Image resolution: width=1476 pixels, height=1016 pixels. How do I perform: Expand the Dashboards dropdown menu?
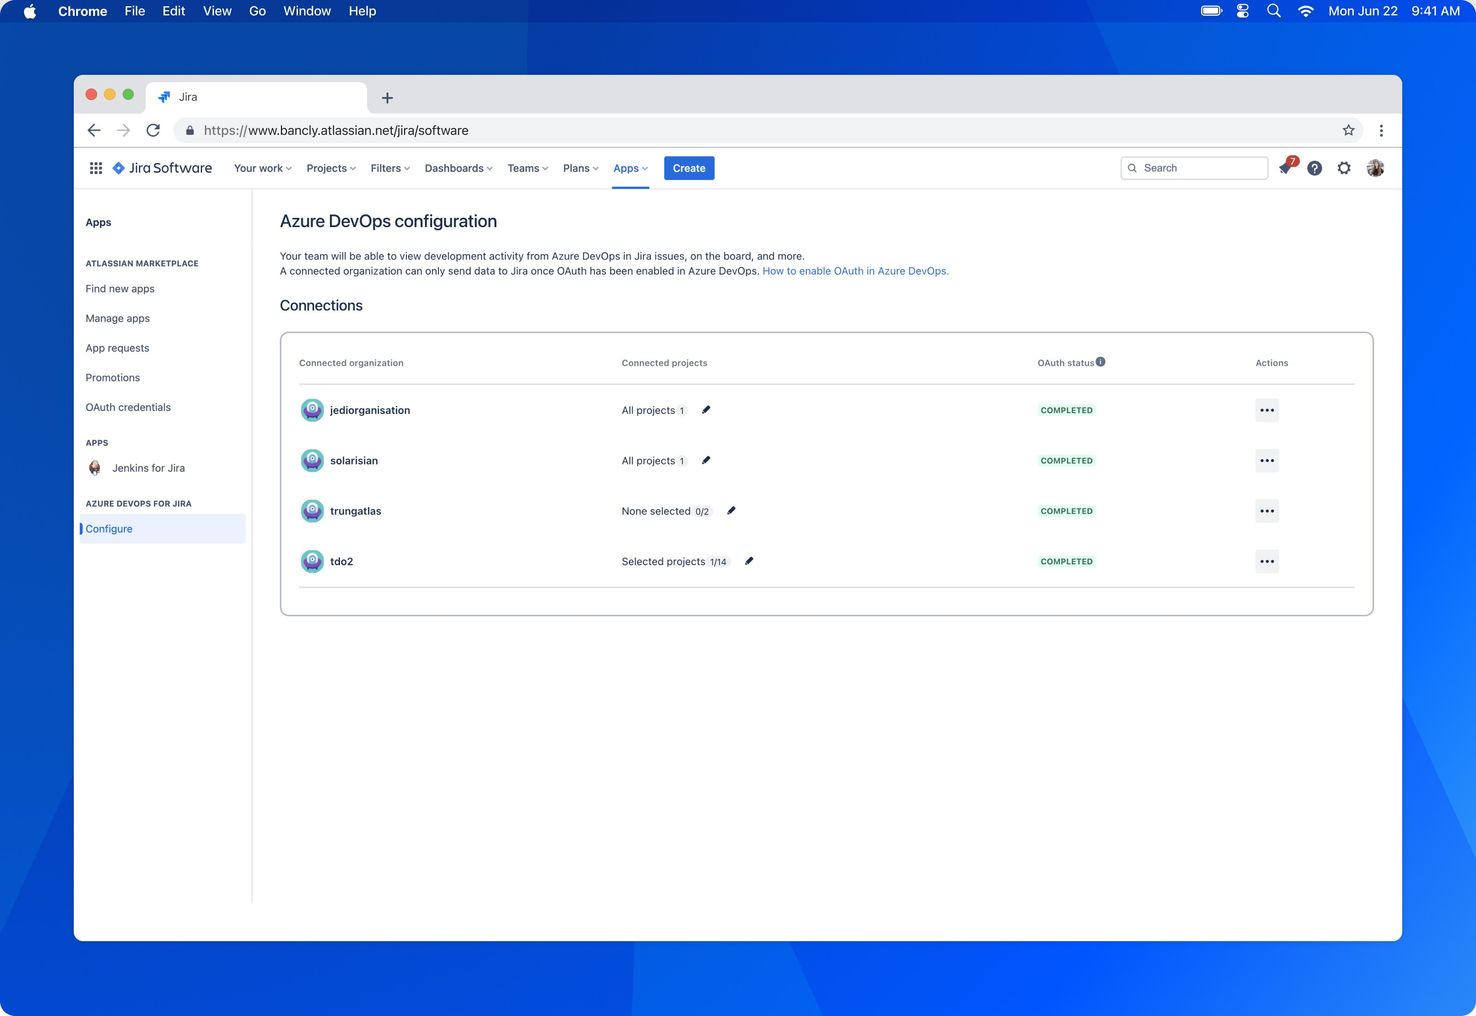pos(458,168)
